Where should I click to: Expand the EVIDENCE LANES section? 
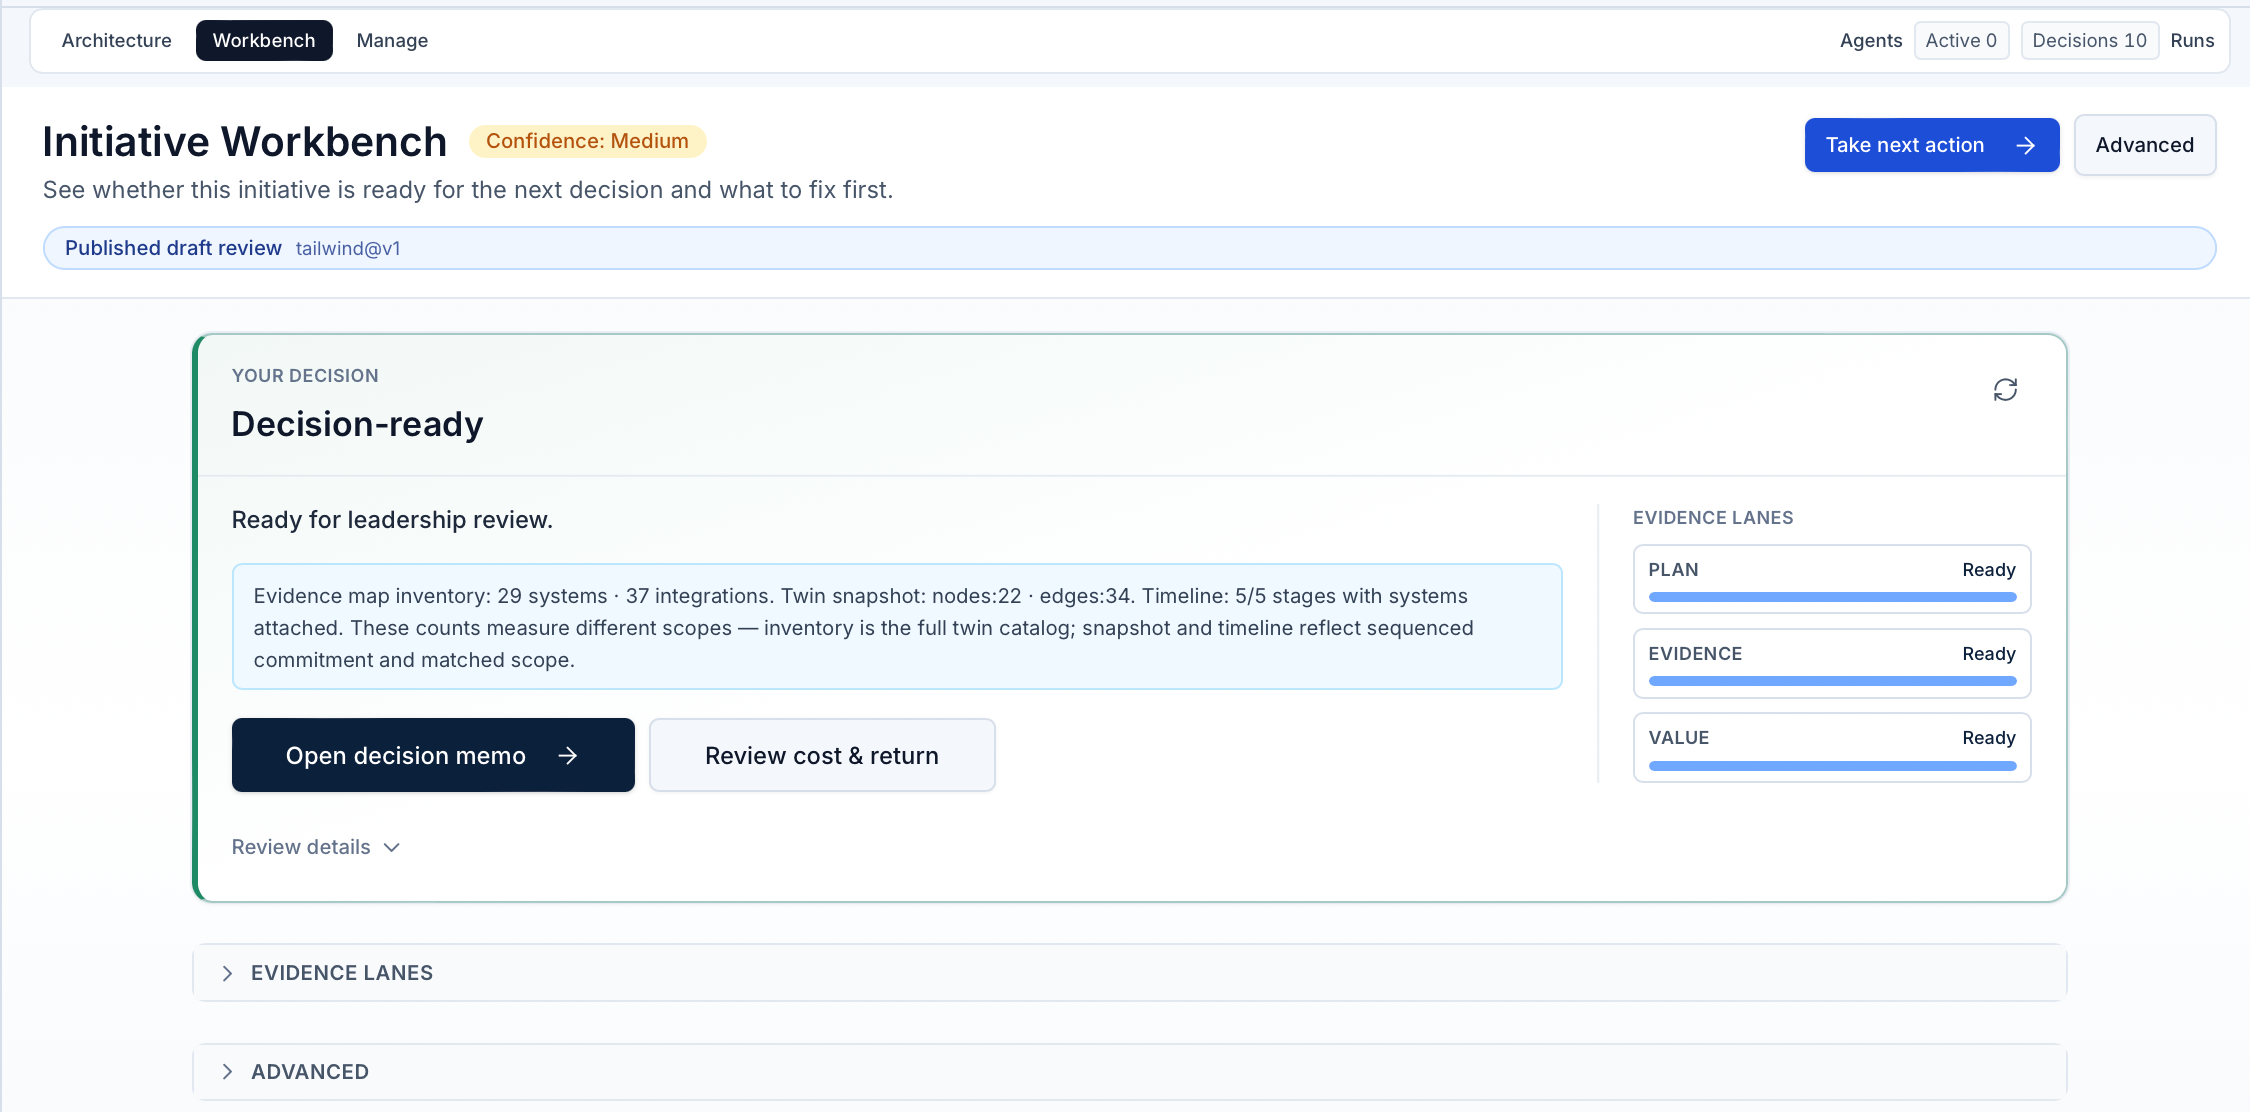point(1129,973)
